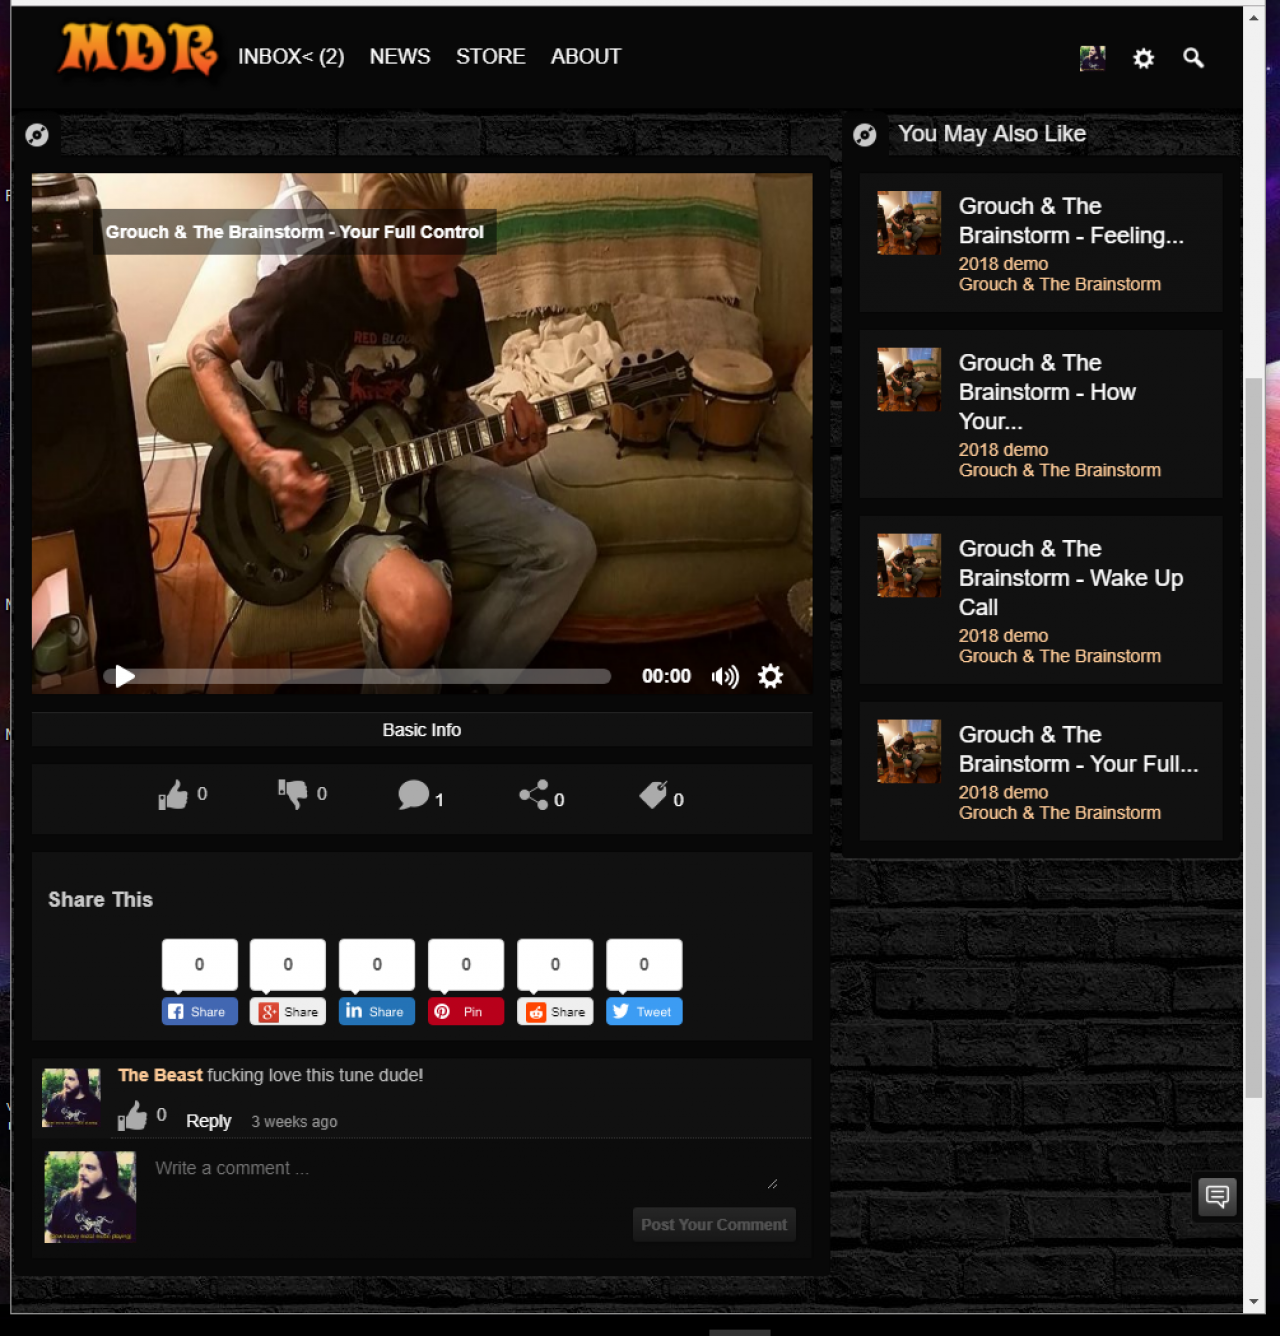1280x1336 pixels.
Task: Share on Facebook
Action: pos(200,1011)
